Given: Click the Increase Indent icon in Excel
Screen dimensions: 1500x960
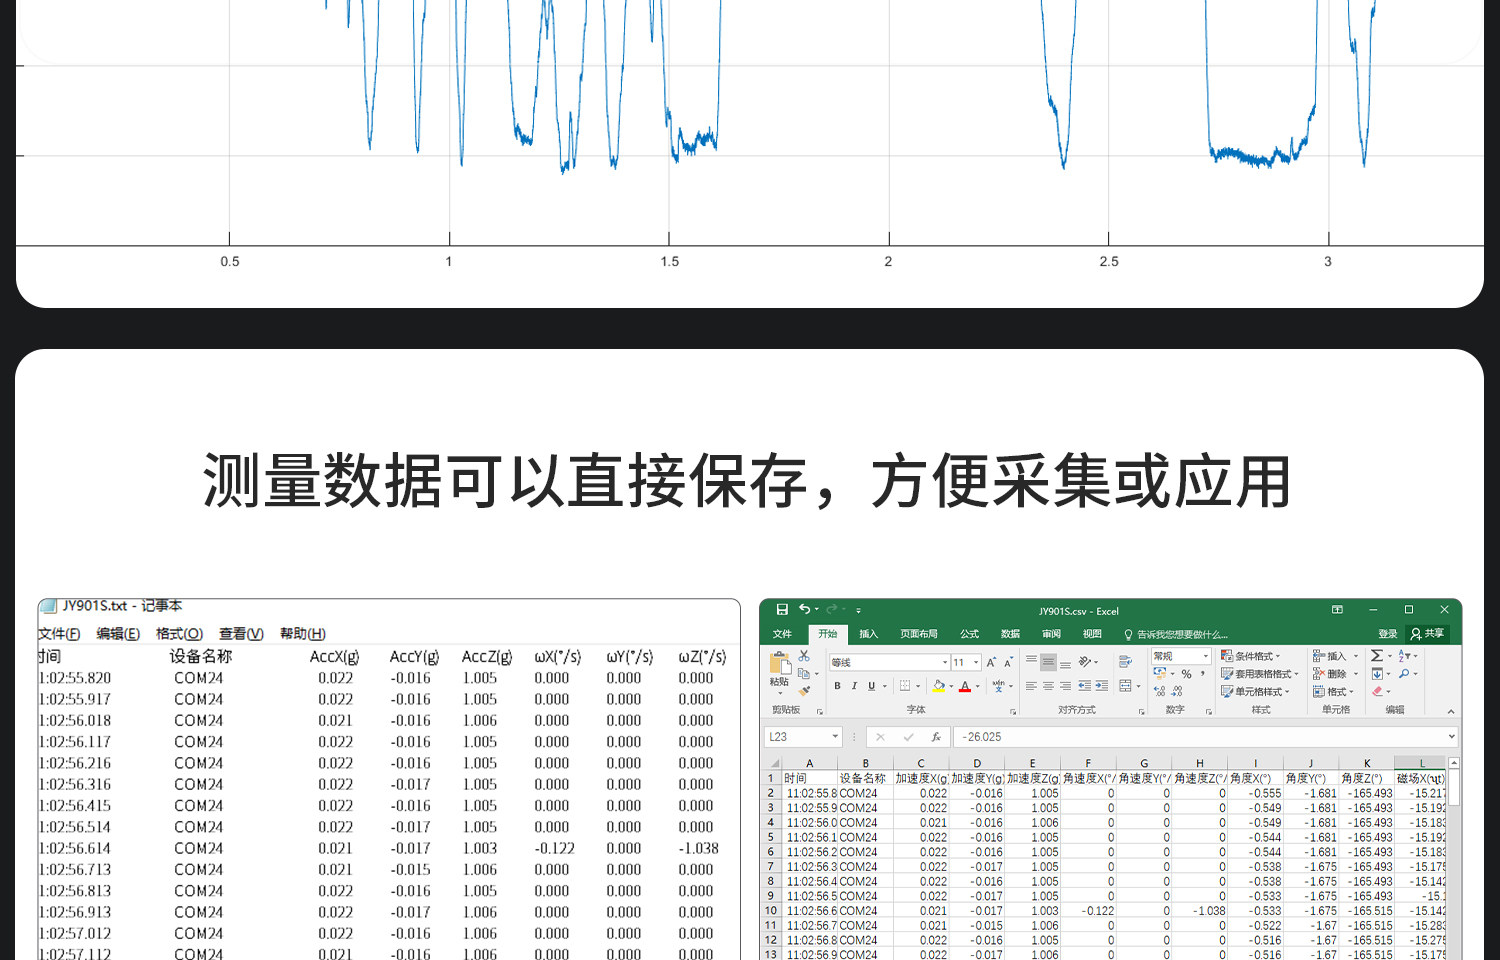Looking at the screenshot, I should pos(1102,686).
